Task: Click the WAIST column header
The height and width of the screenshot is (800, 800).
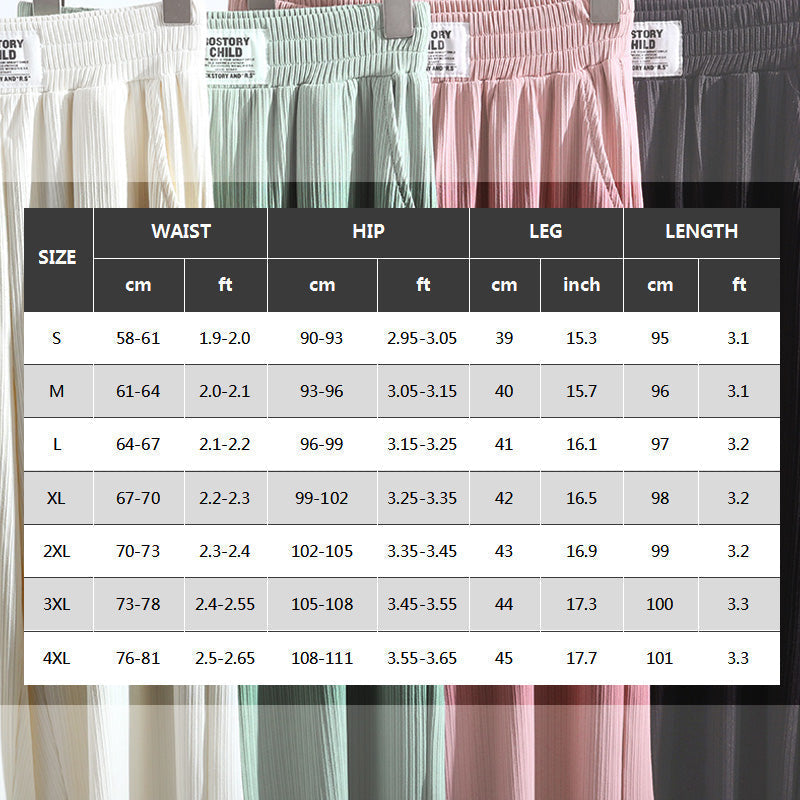Action: coord(180,232)
